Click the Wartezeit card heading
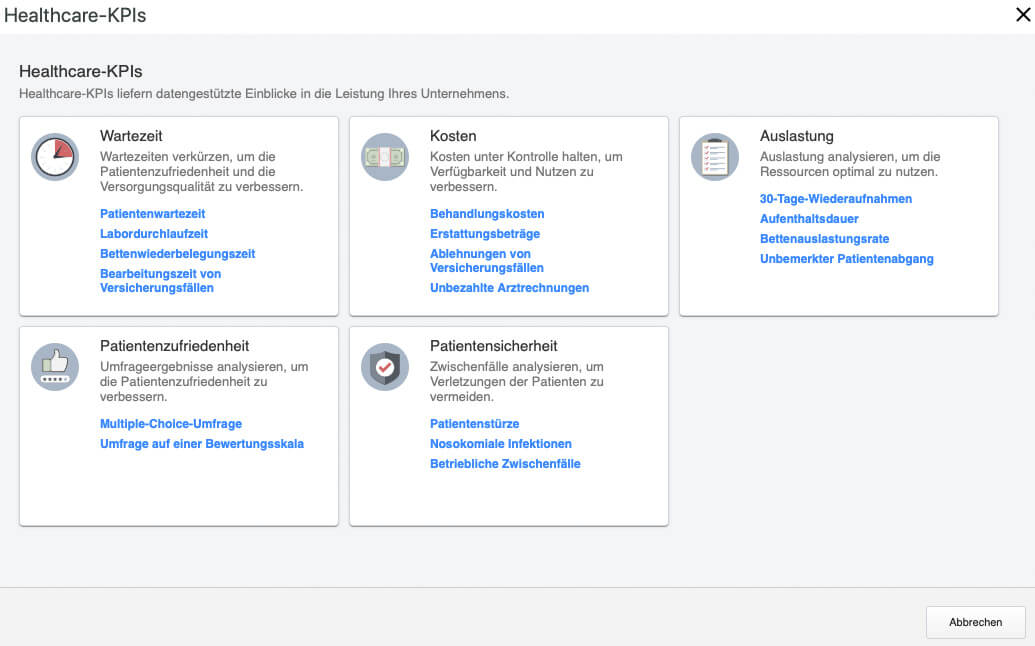The image size is (1035, 646). pyautogui.click(x=131, y=136)
